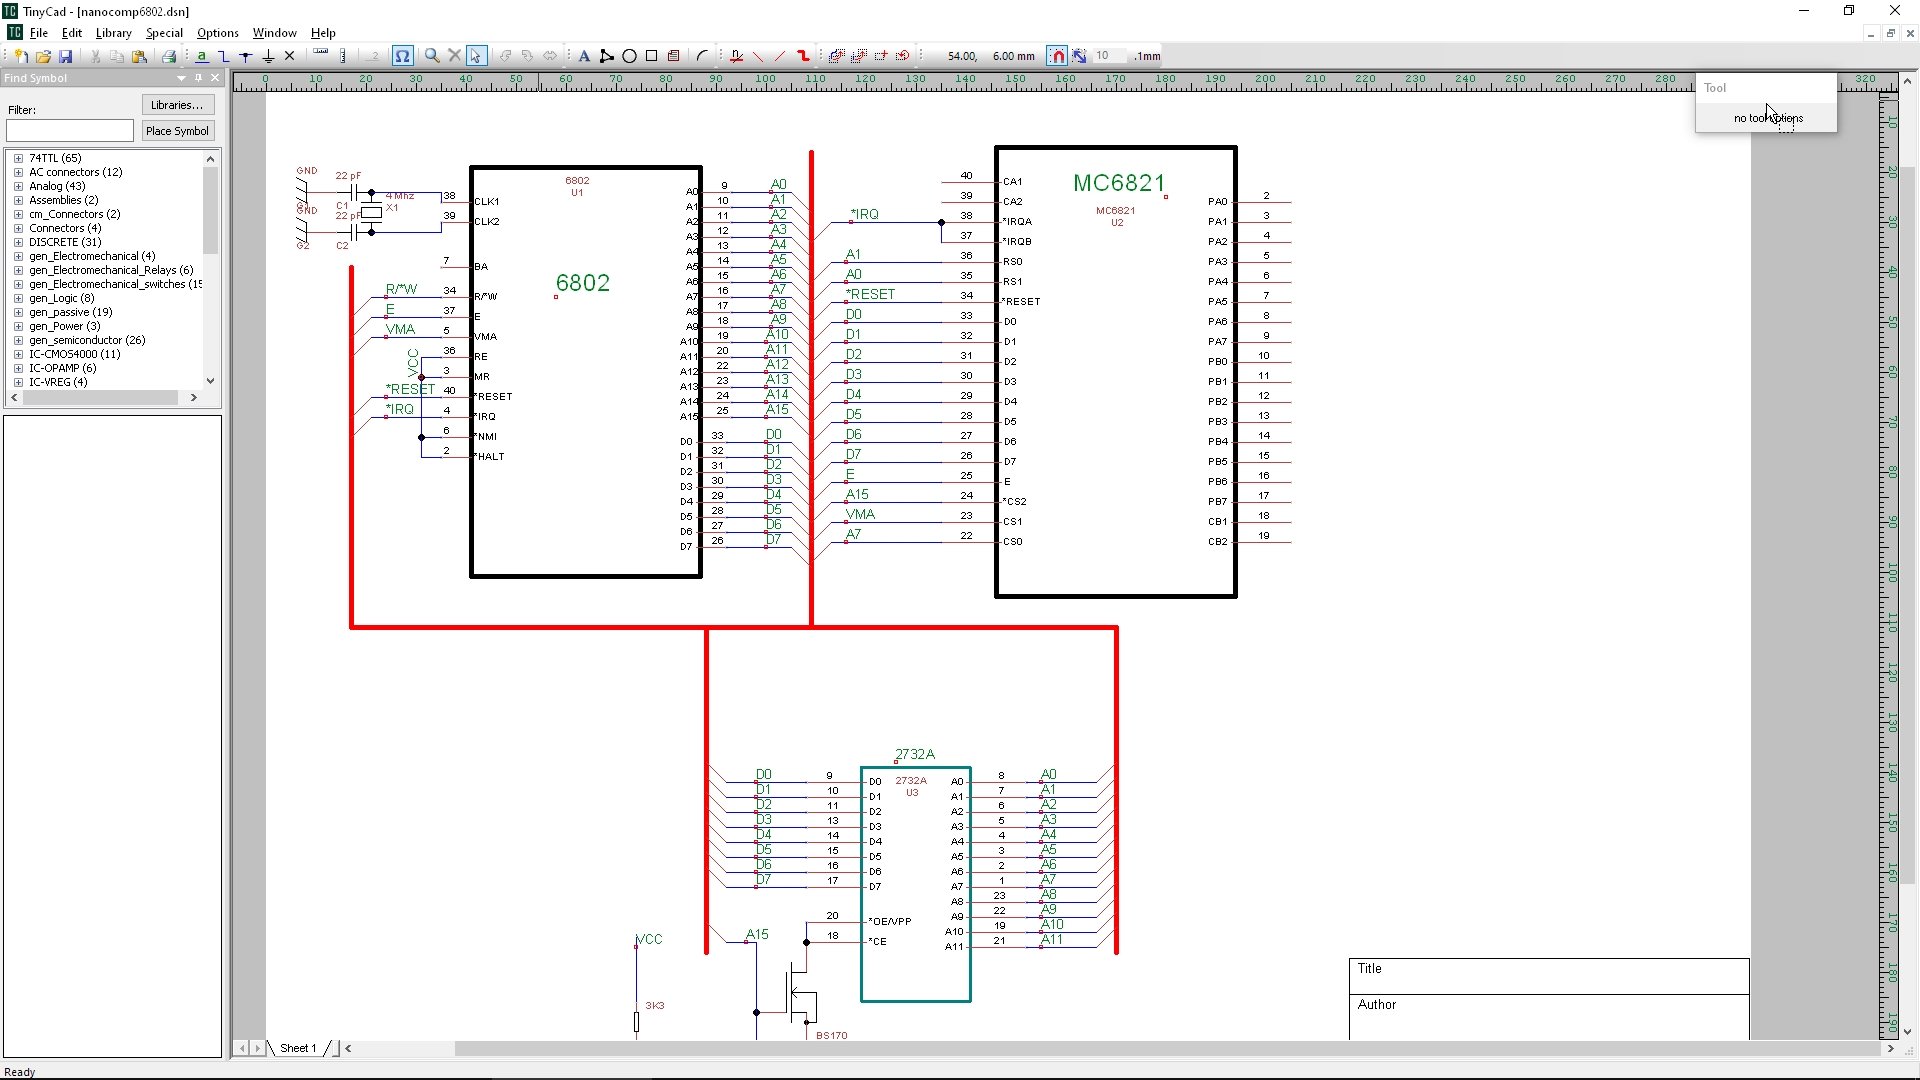Viewport: 1920px width, 1080px height.
Task: Click the print icon
Action: click(x=169, y=56)
